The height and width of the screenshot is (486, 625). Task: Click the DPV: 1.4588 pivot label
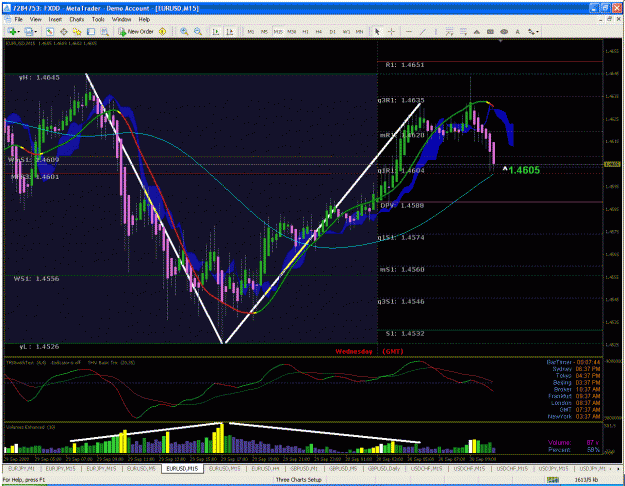(402, 205)
